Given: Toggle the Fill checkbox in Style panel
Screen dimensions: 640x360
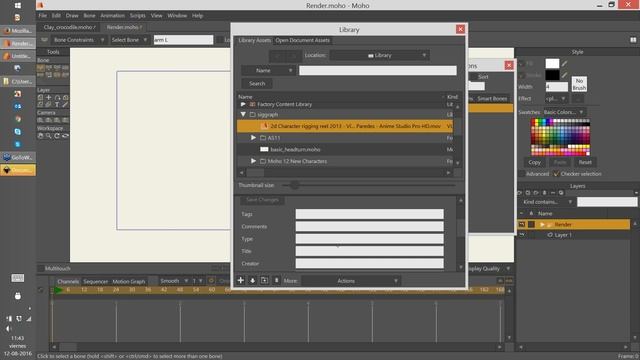Looking at the screenshot, I should (521, 64).
